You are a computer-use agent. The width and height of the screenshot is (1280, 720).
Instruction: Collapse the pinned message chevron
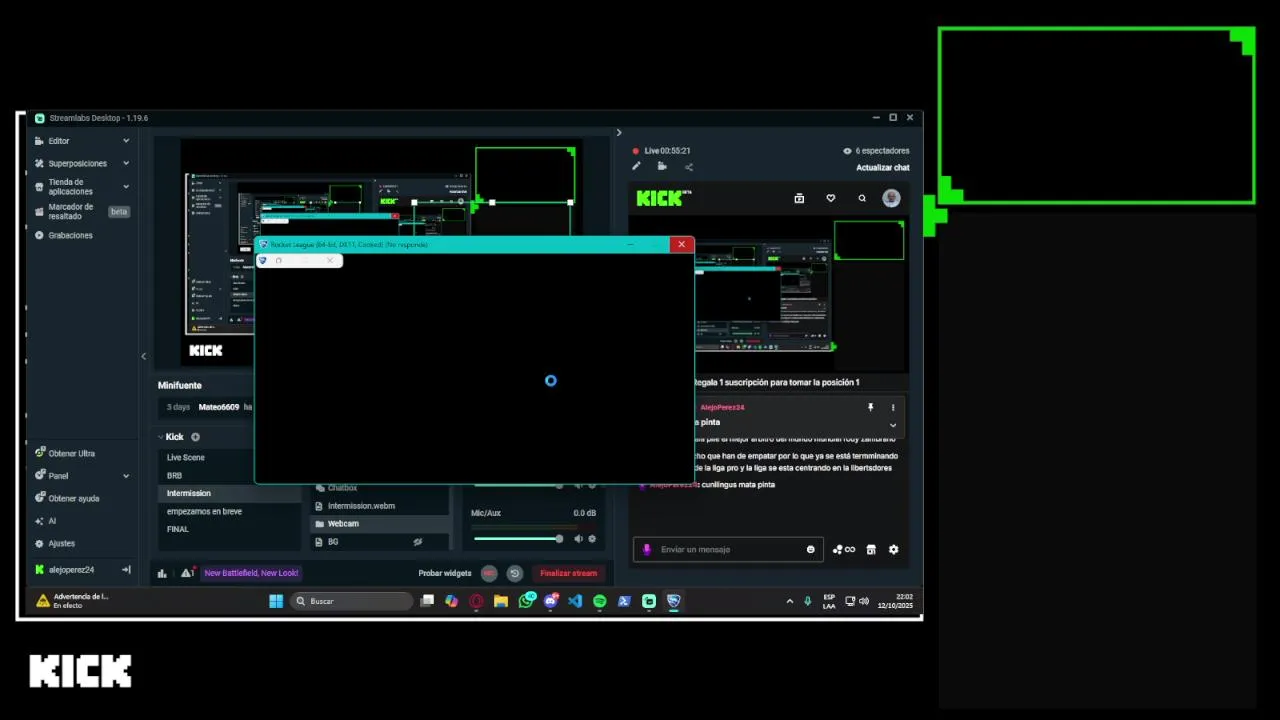[893, 425]
